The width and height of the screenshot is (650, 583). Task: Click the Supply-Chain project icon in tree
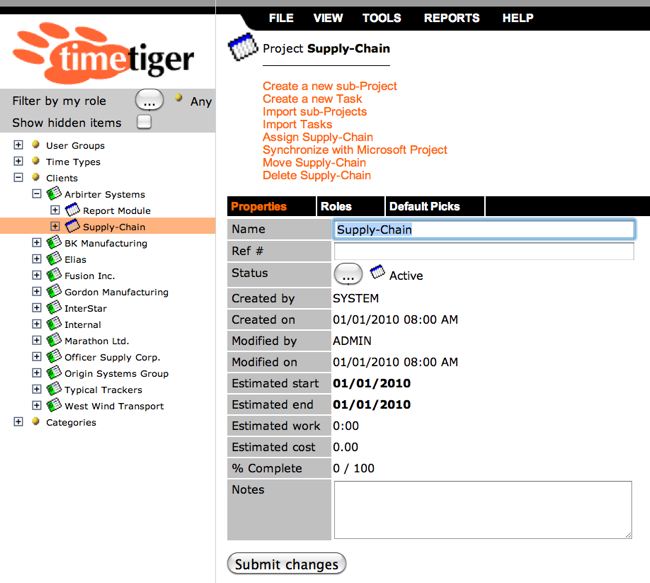[72, 226]
